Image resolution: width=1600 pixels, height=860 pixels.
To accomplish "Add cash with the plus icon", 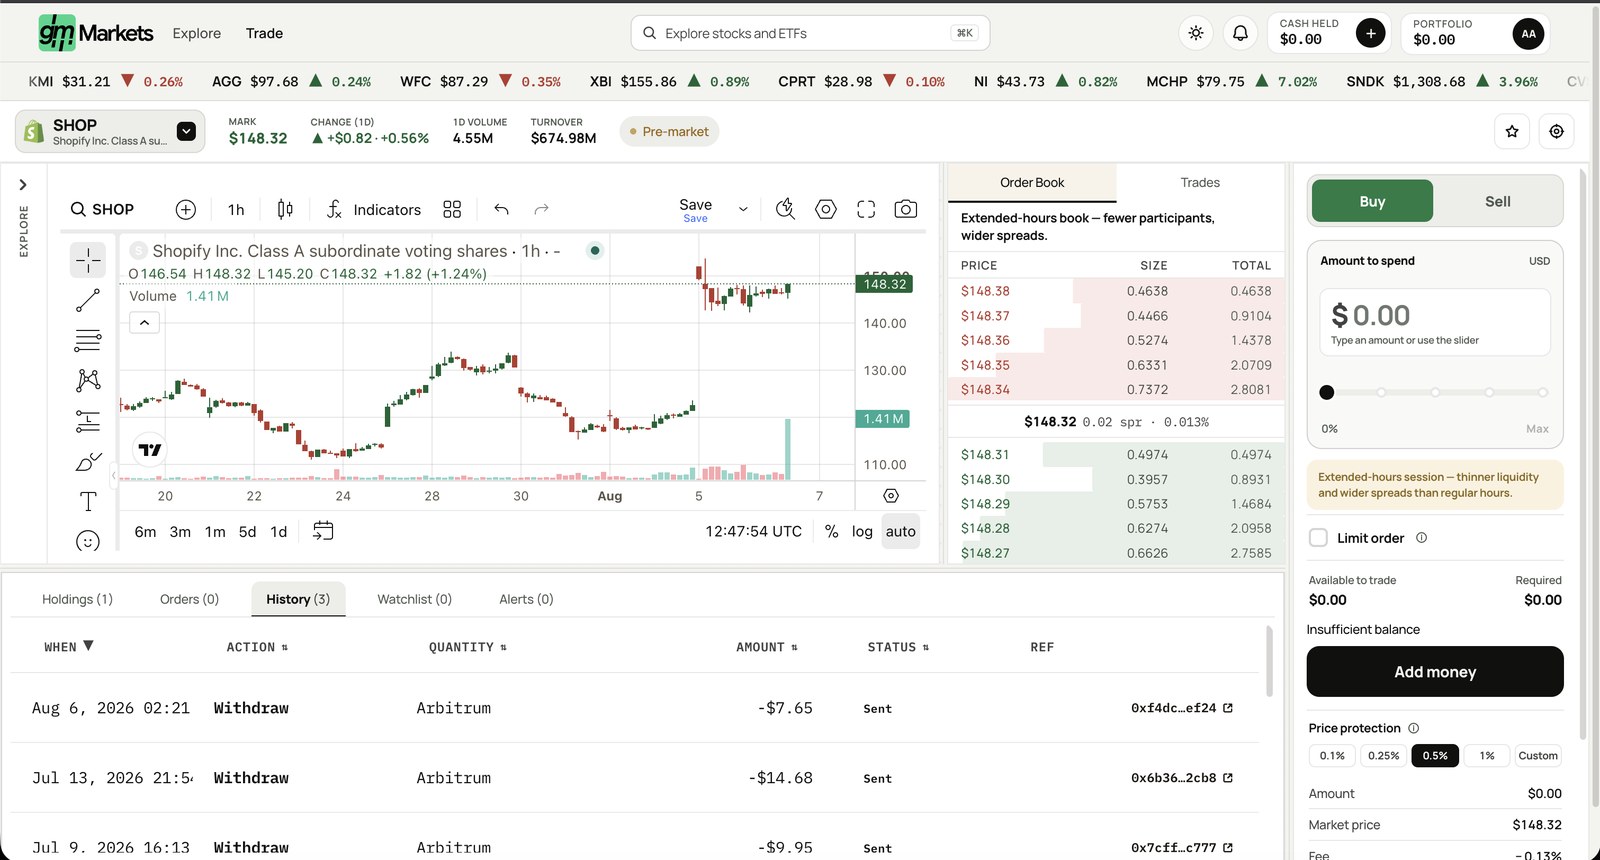I will coord(1371,33).
